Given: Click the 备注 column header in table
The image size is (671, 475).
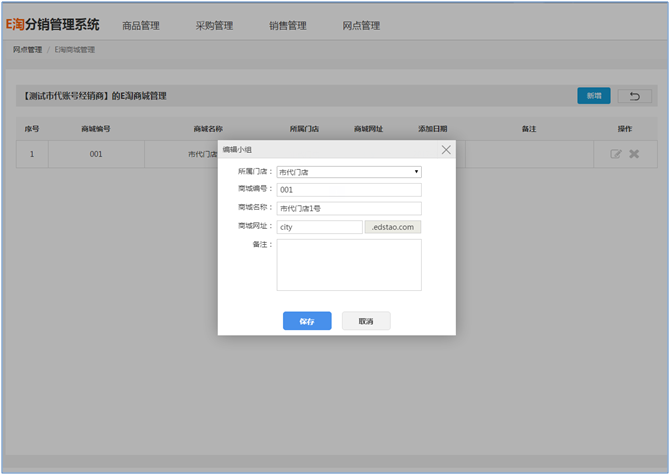Looking at the screenshot, I should (528, 129).
